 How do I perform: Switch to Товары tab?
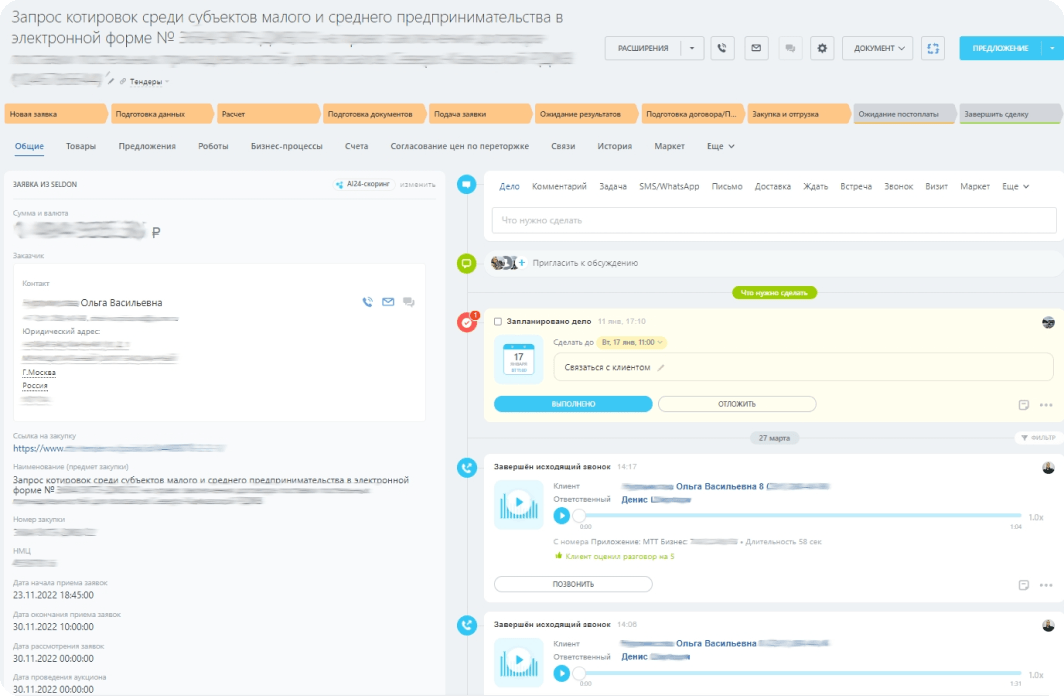click(81, 146)
